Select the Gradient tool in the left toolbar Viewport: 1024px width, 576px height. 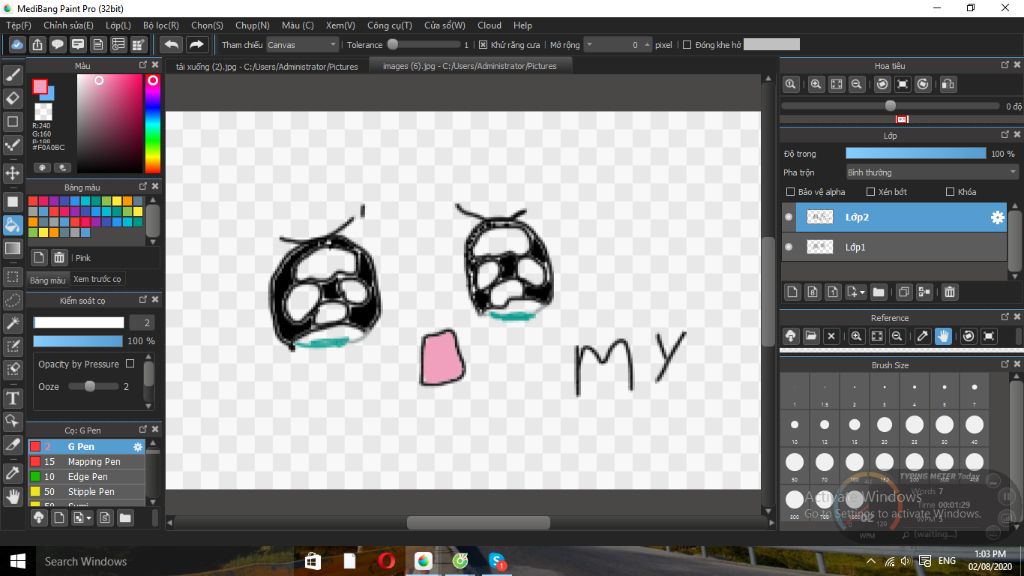click(12, 248)
